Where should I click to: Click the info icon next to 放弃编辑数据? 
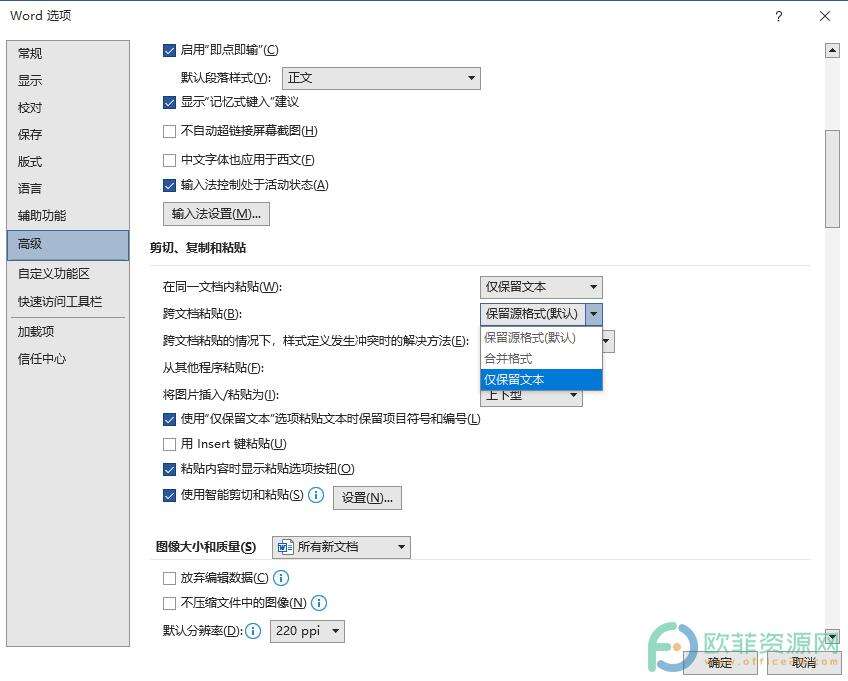point(280,578)
